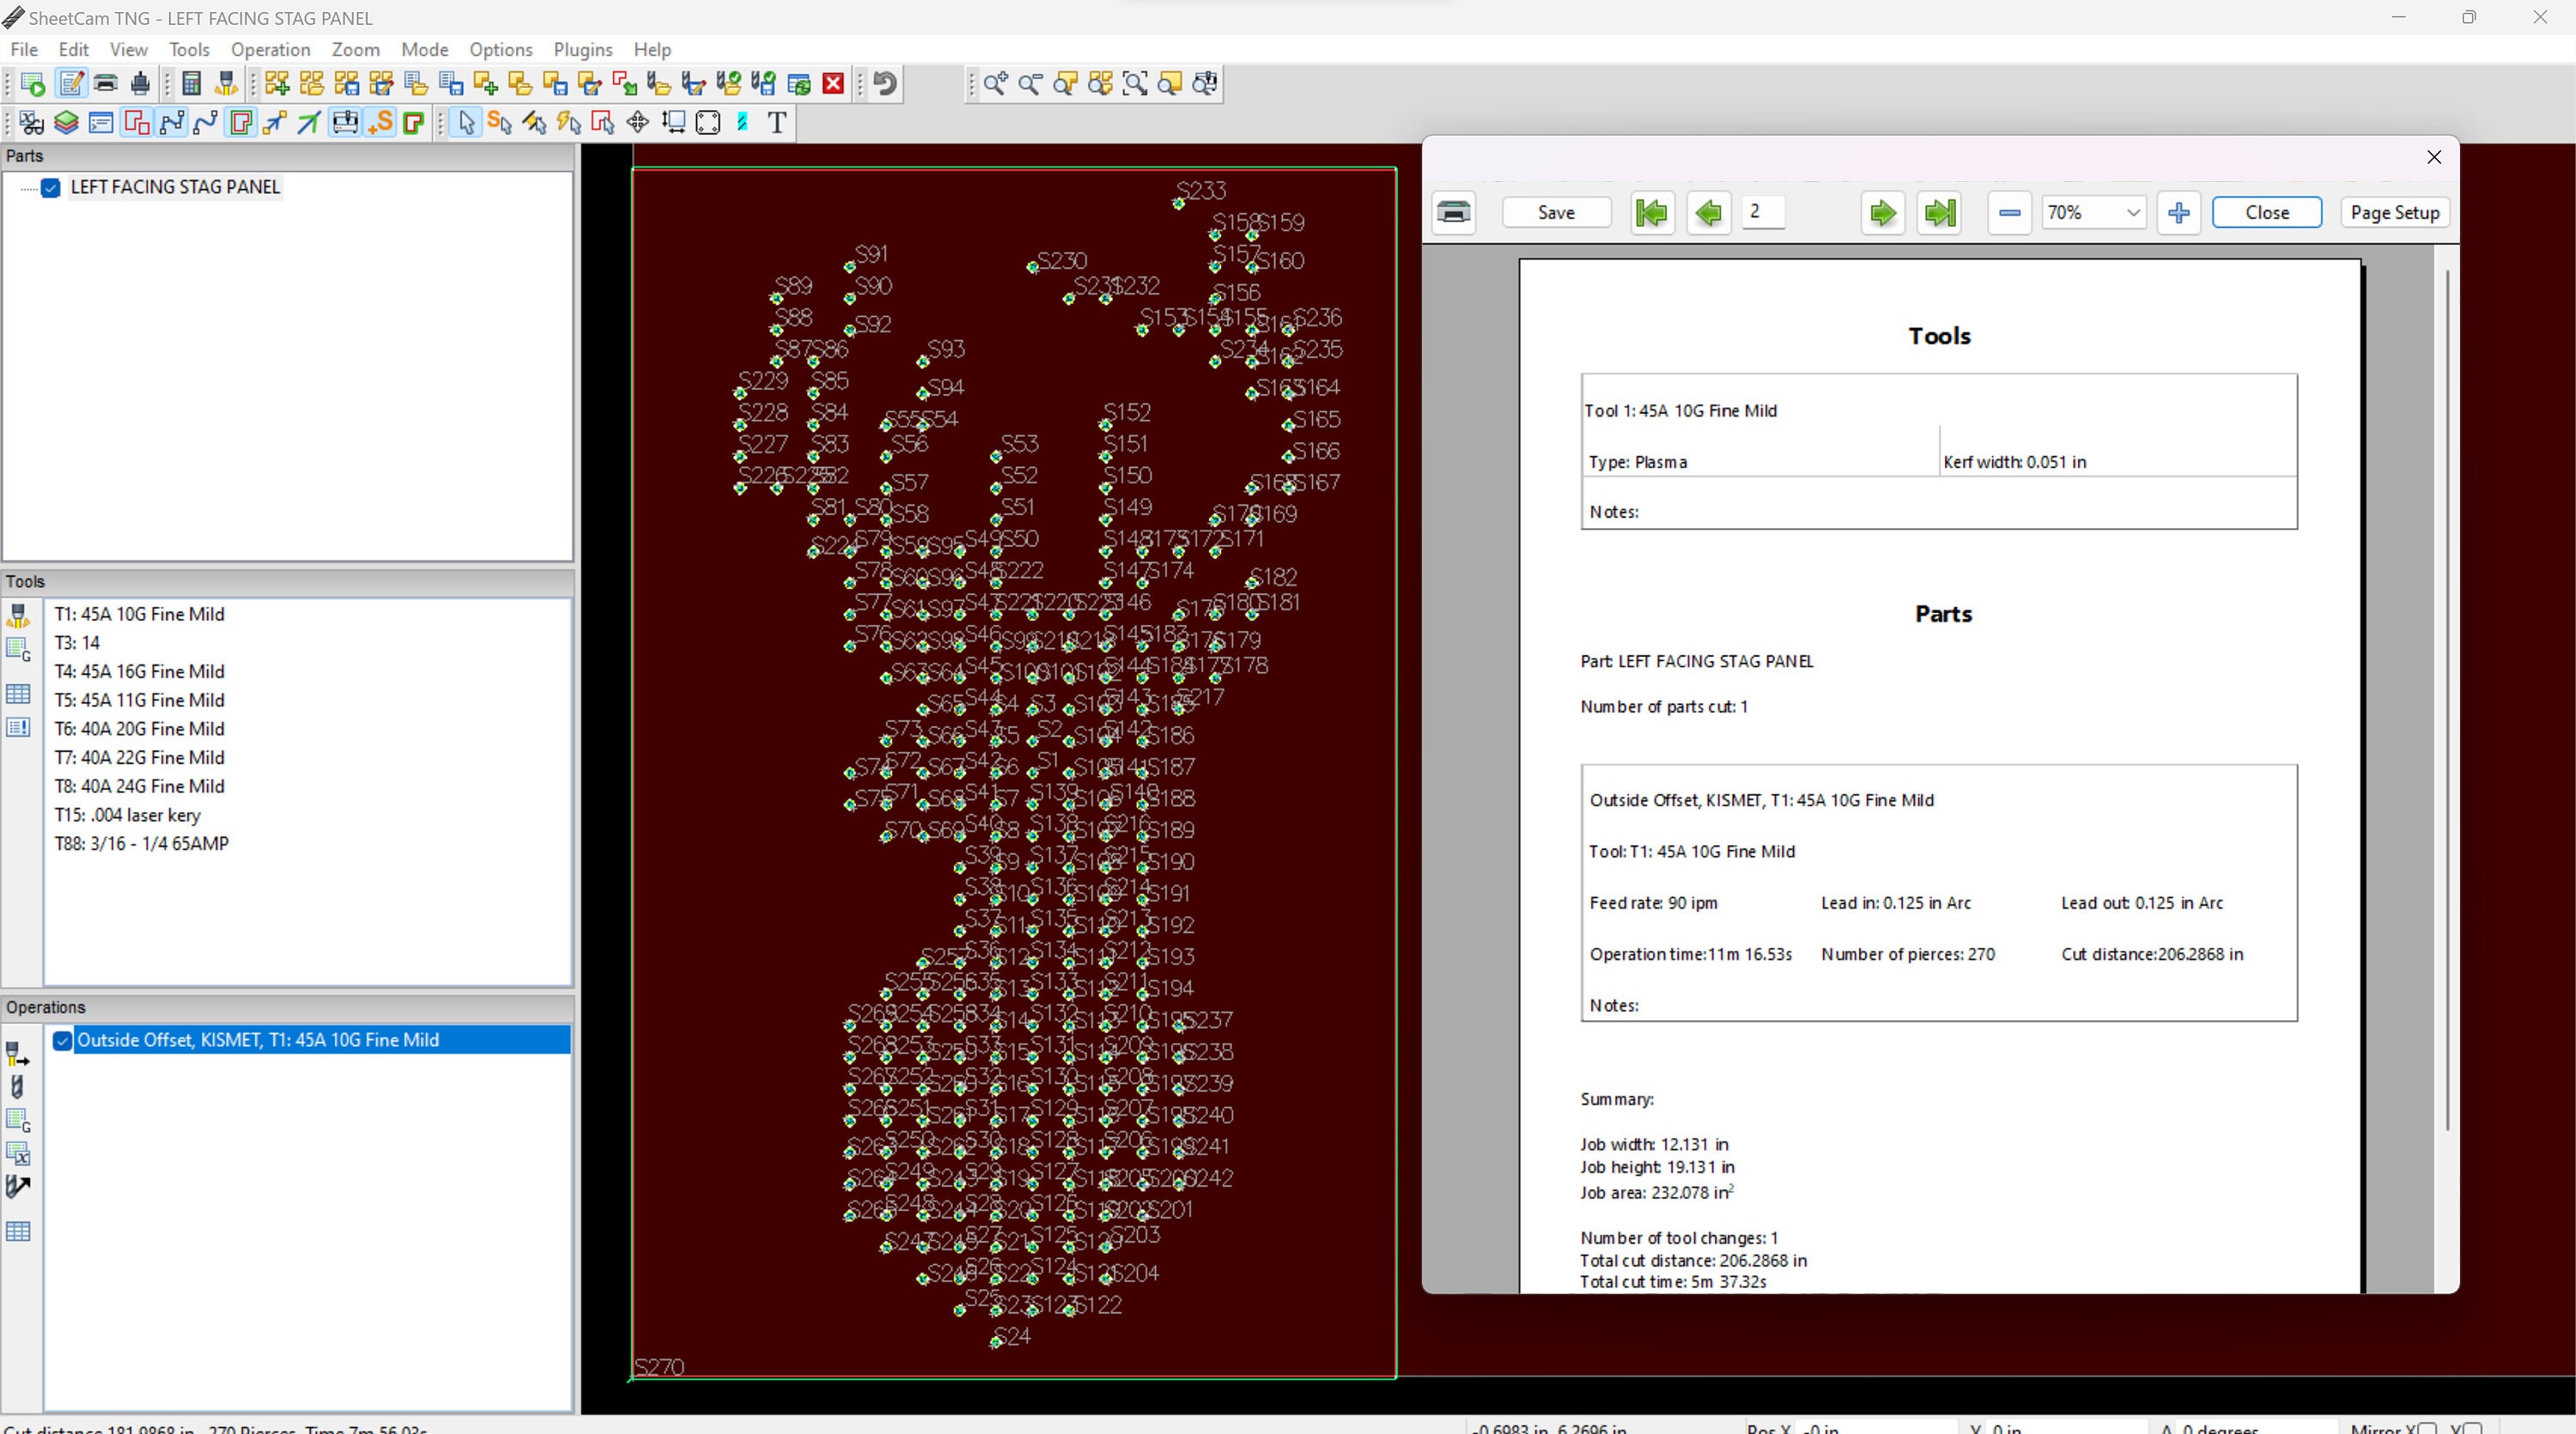The image size is (2576, 1434).
Task: Click the red X delete toolpaths icon
Action: pyautogui.click(x=832, y=84)
